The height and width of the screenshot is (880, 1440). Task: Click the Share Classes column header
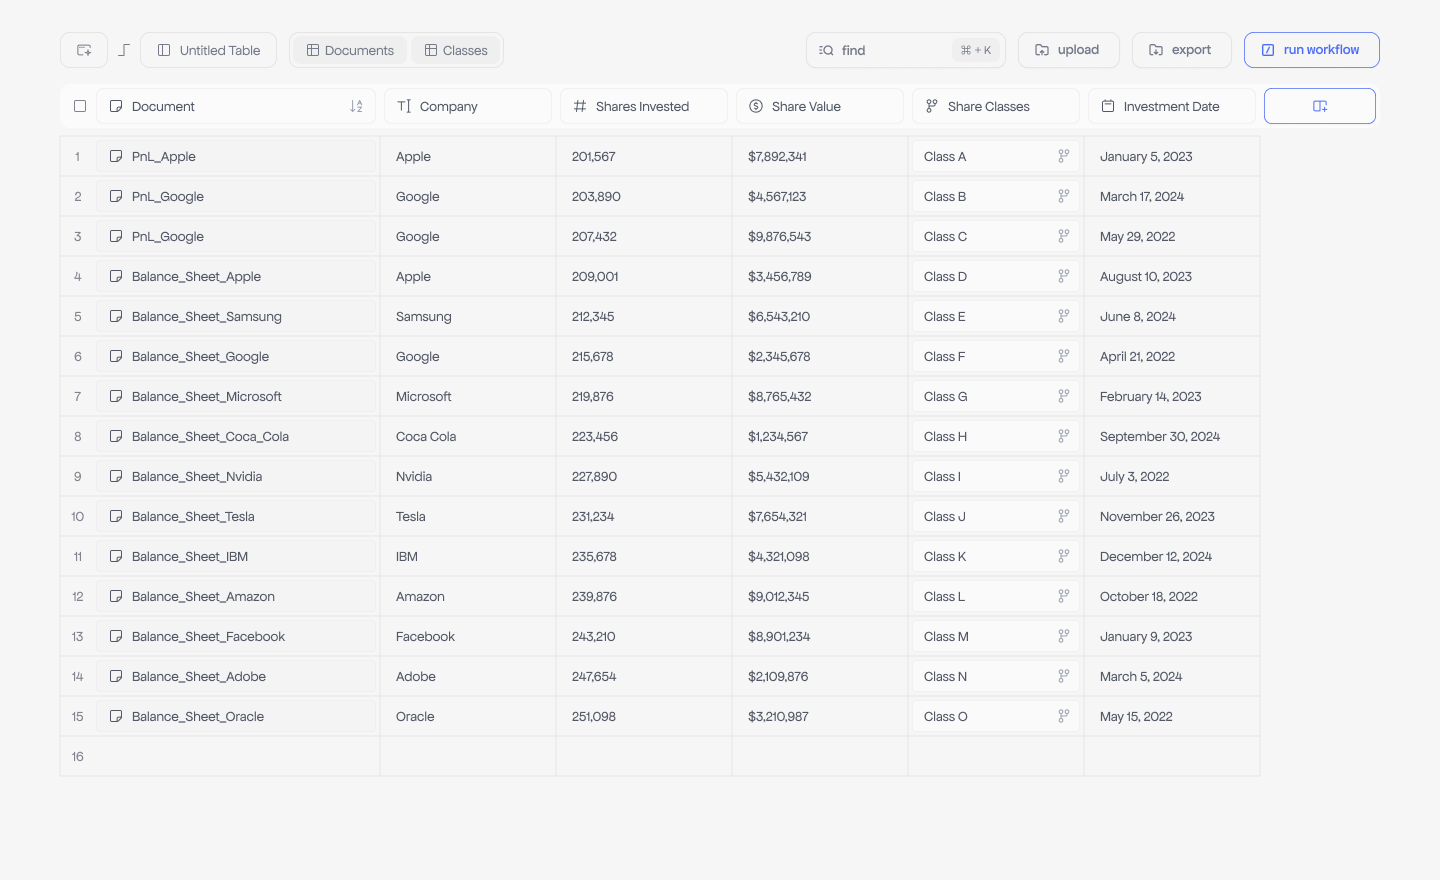(995, 106)
